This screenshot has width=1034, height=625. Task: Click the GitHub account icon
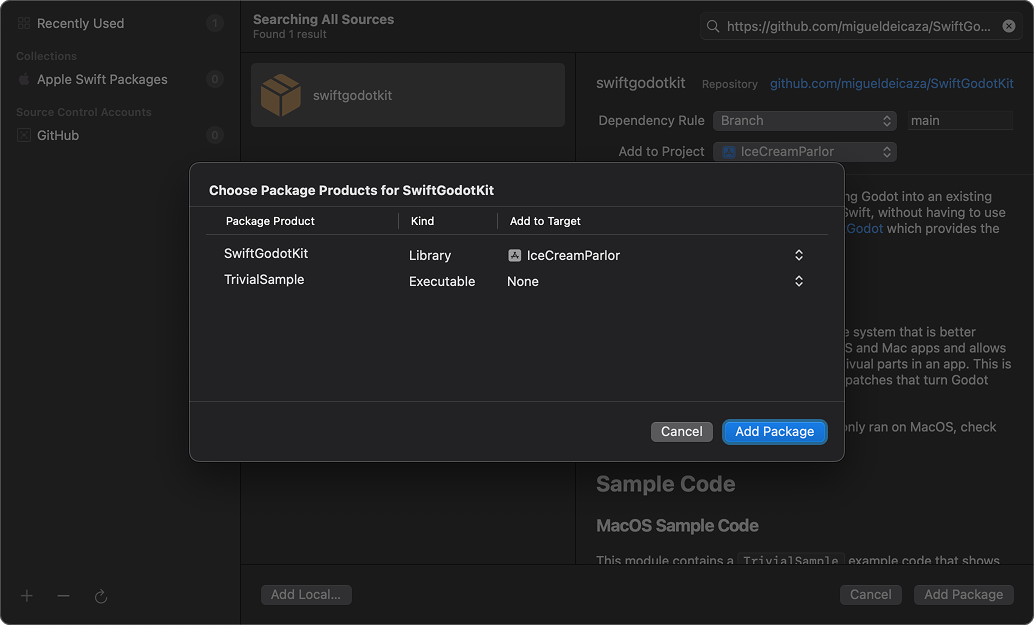24,136
